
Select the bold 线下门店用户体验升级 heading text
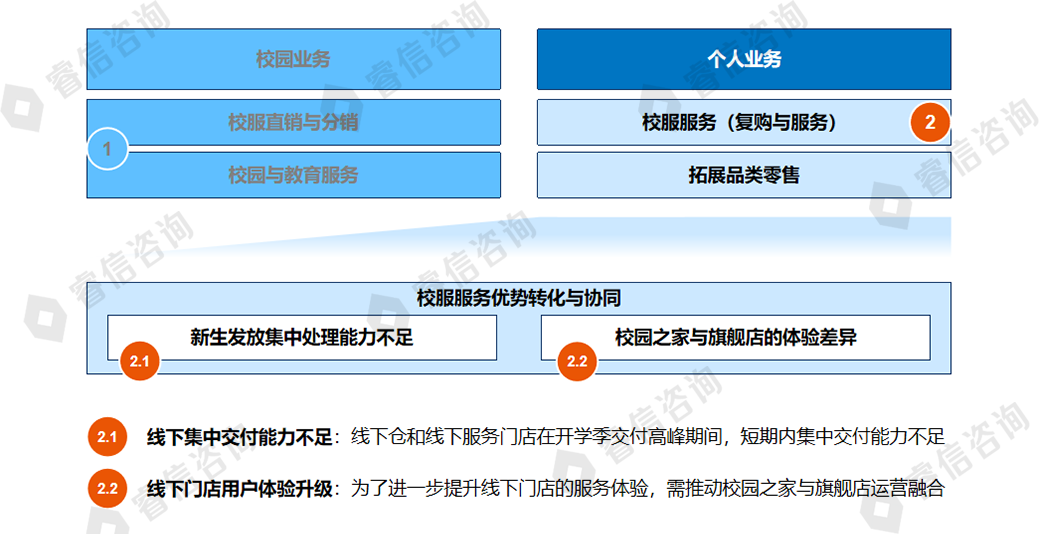pyautogui.click(x=238, y=489)
